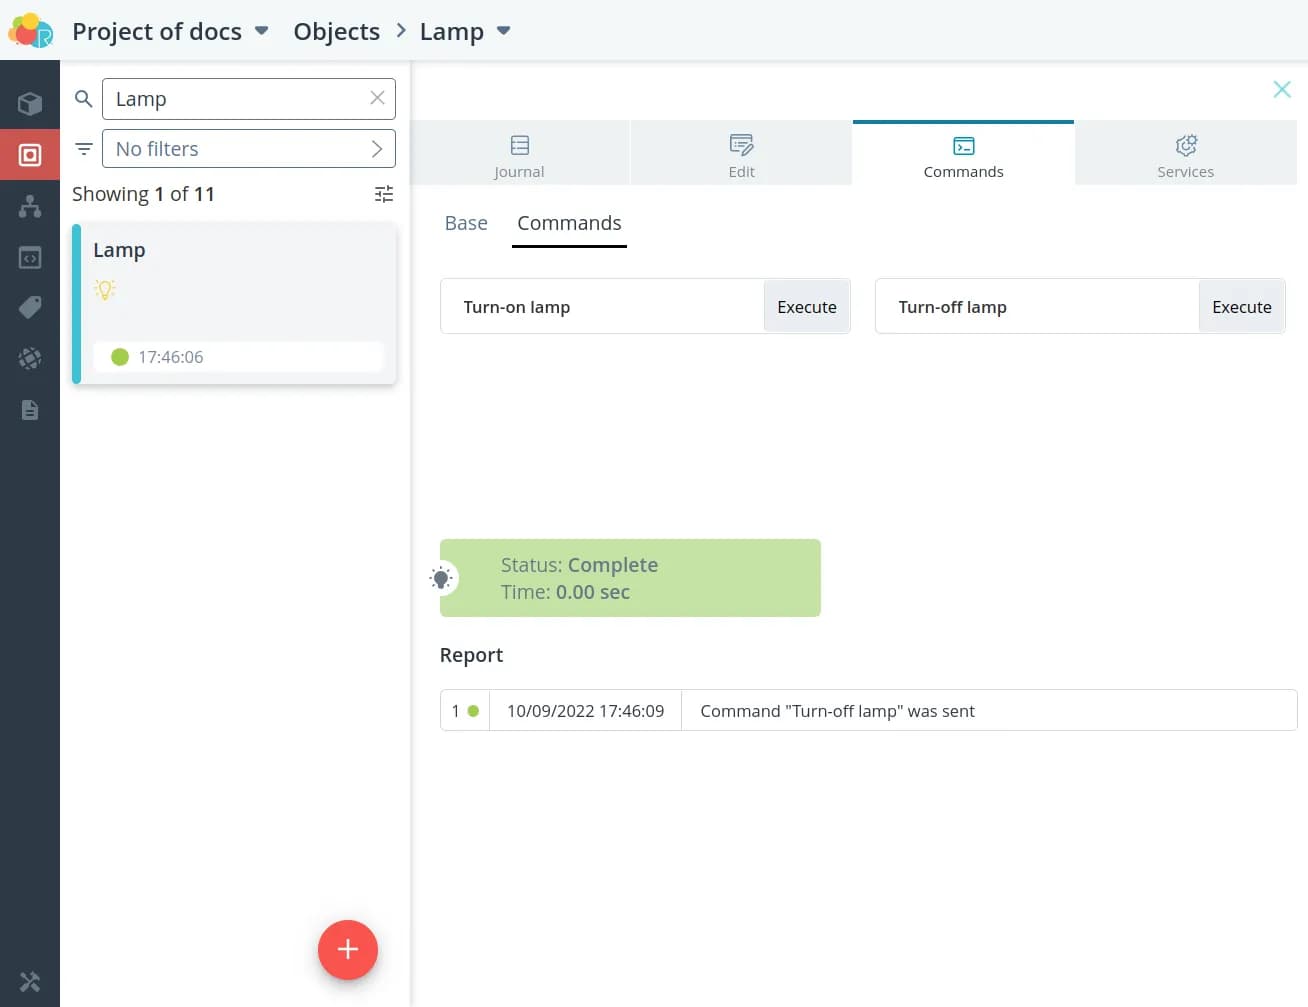1308x1007 pixels.
Task: Clear the Lamp search field
Action: click(377, 98)
